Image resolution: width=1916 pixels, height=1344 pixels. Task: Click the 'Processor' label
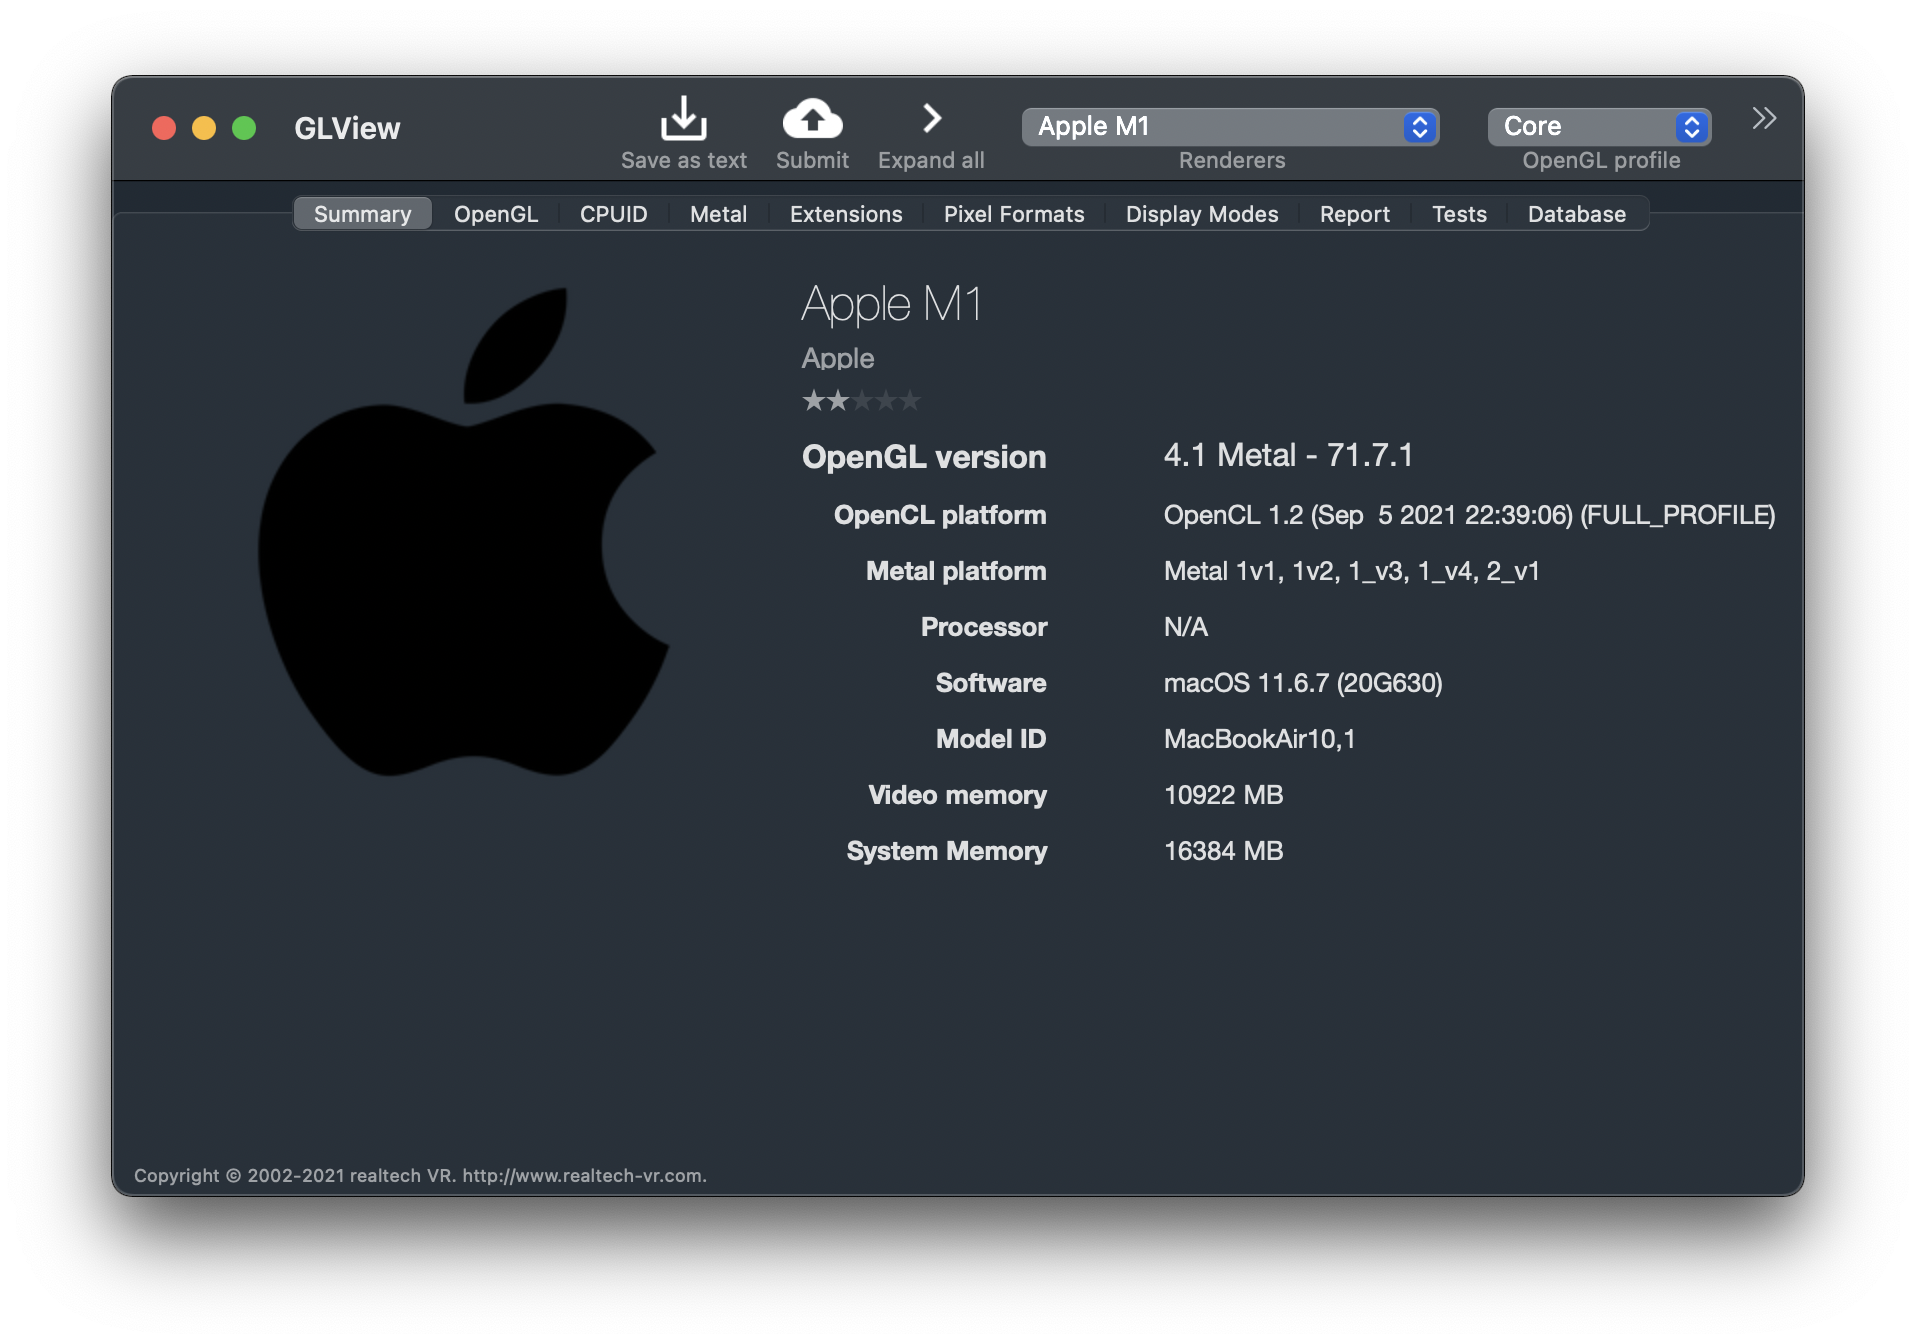pos(984,627)
